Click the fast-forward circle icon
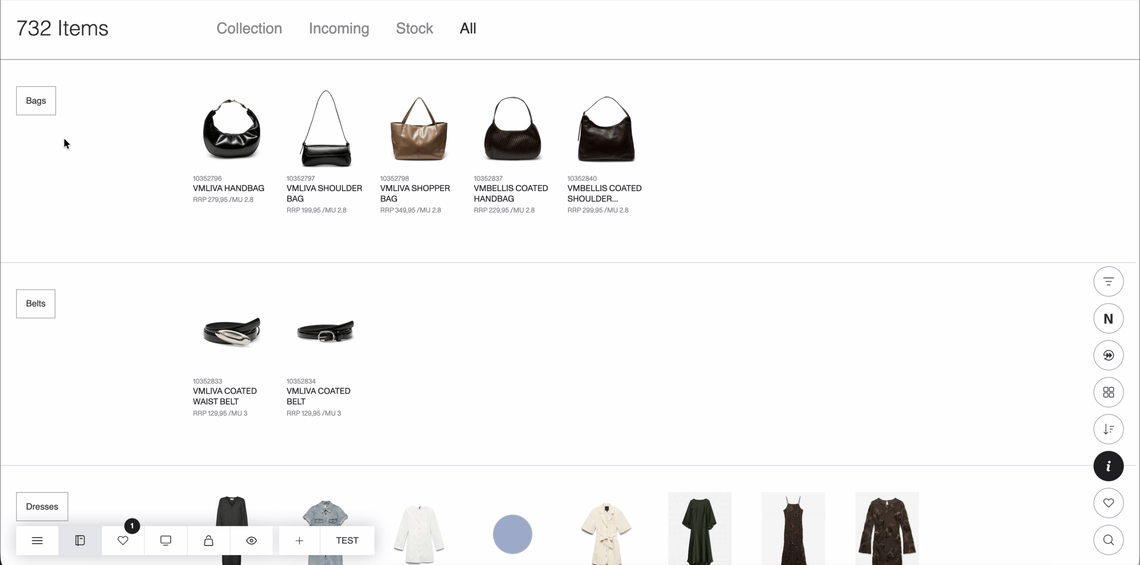 [x=1108, y=356]
